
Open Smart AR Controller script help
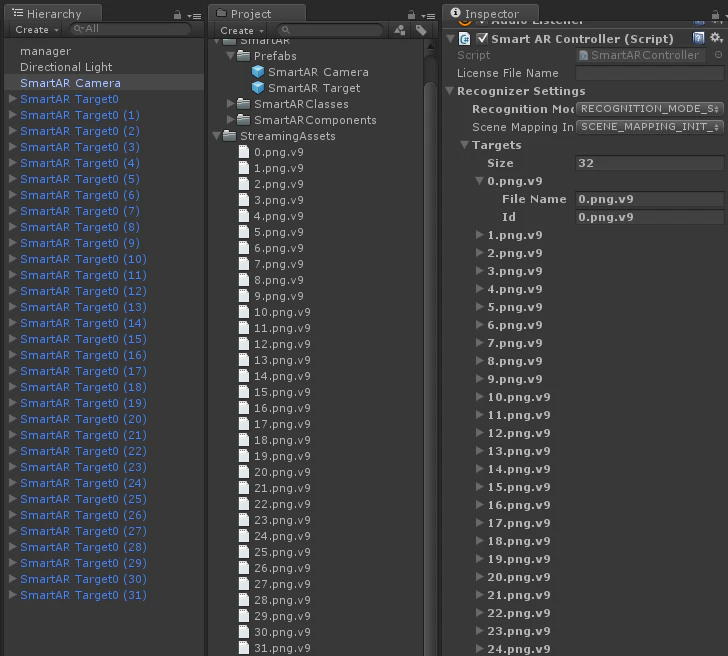click(698, 38)
